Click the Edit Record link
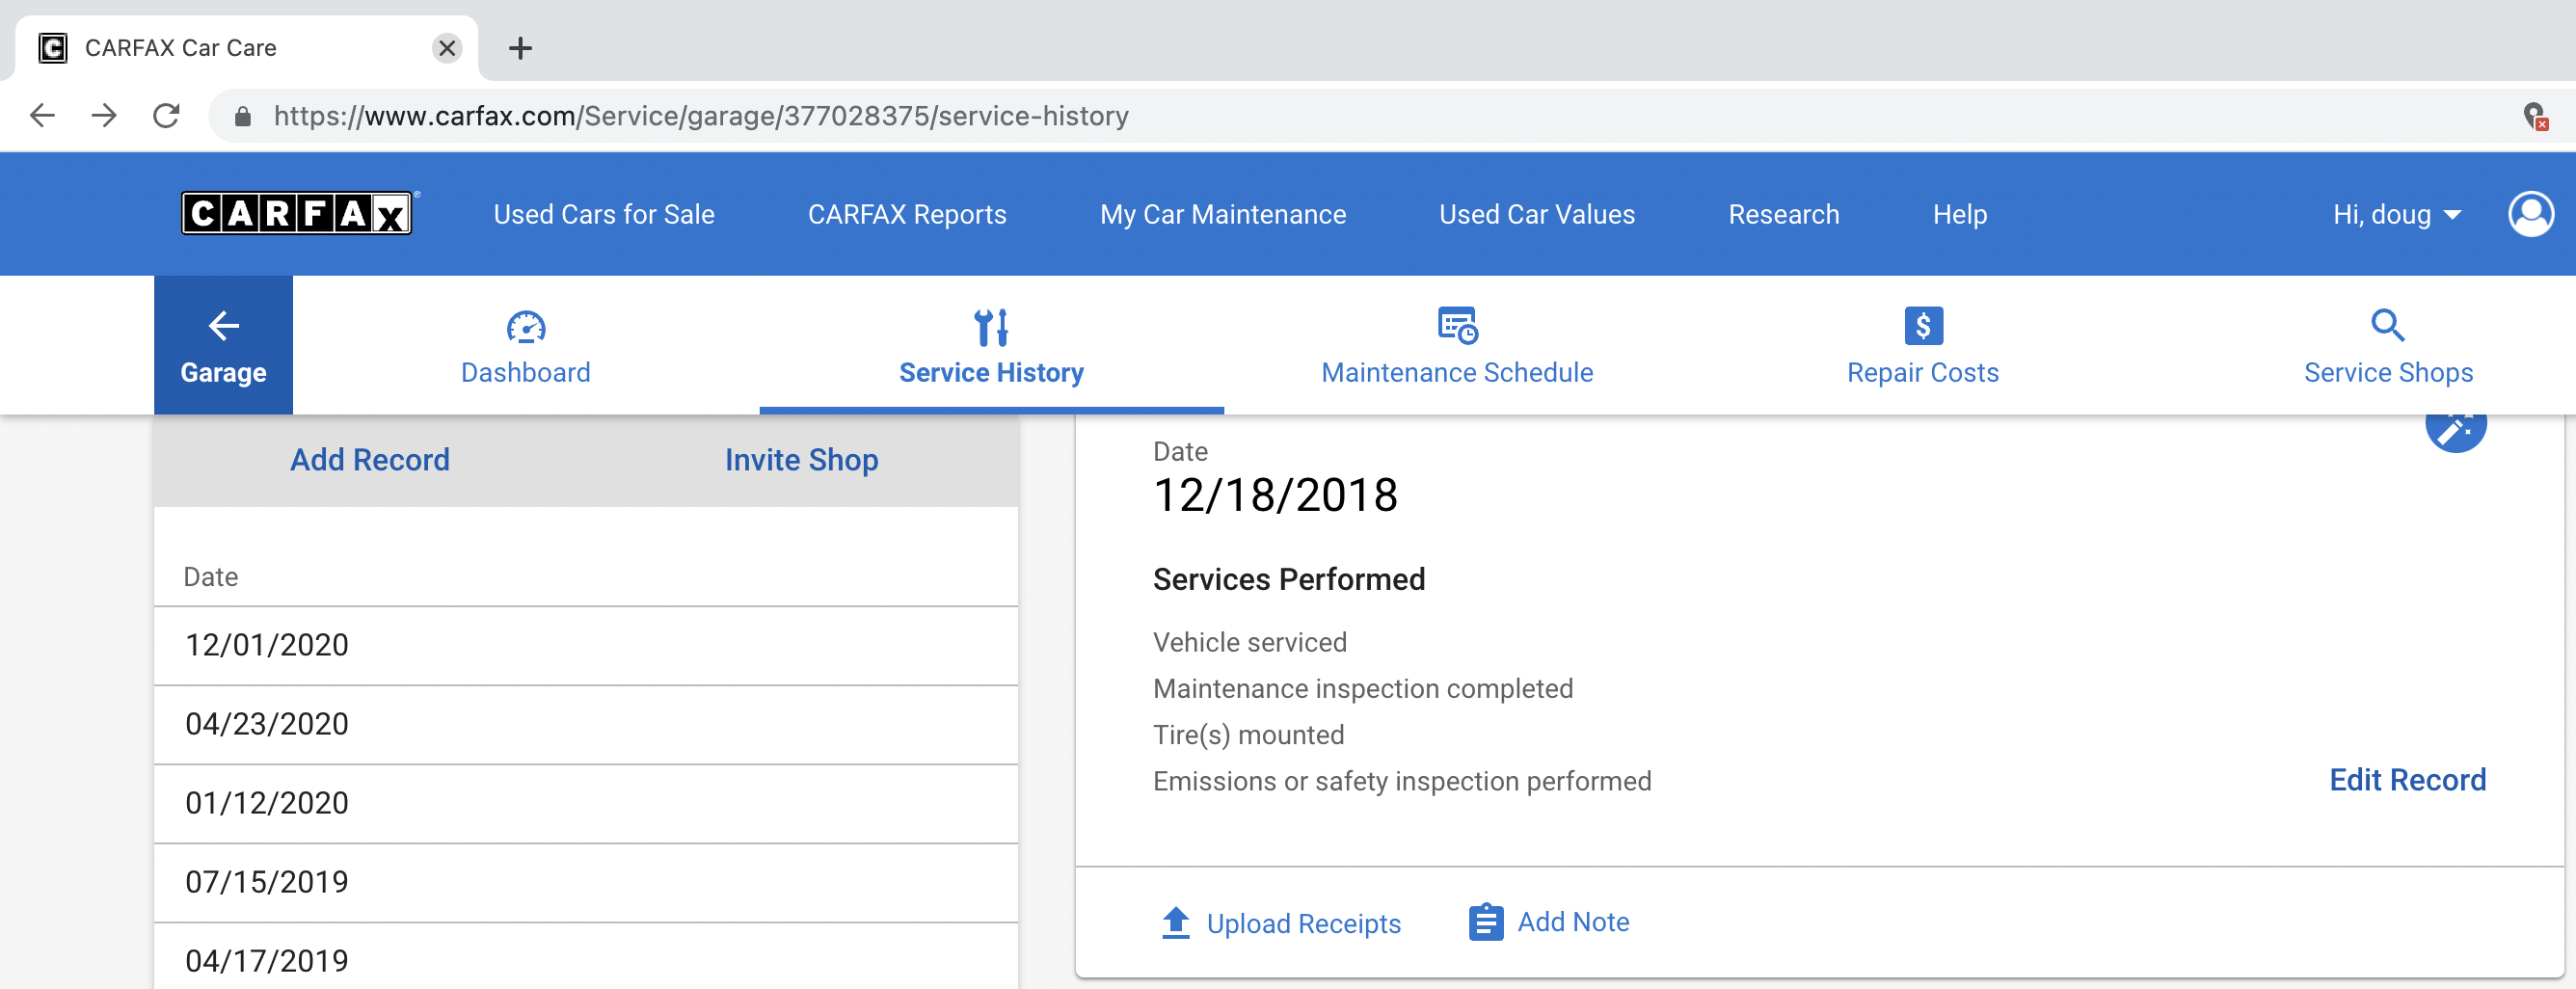Screen dimensions: 2576x989 click(x=2407, y=780)
